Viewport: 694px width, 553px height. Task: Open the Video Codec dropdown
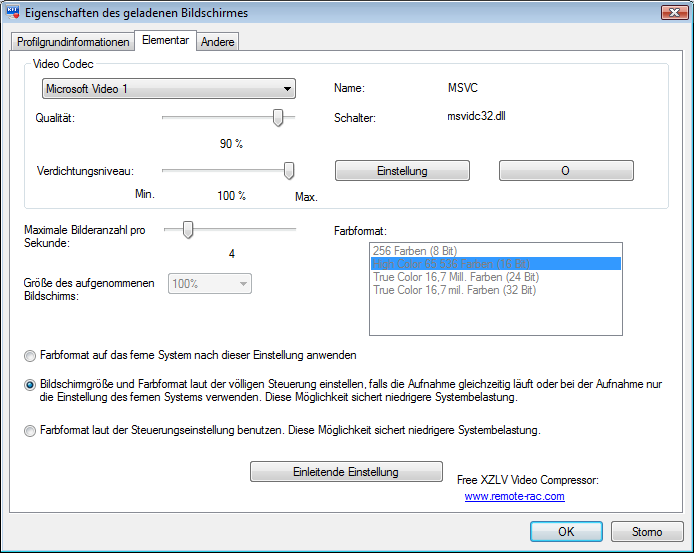point(168,89)
